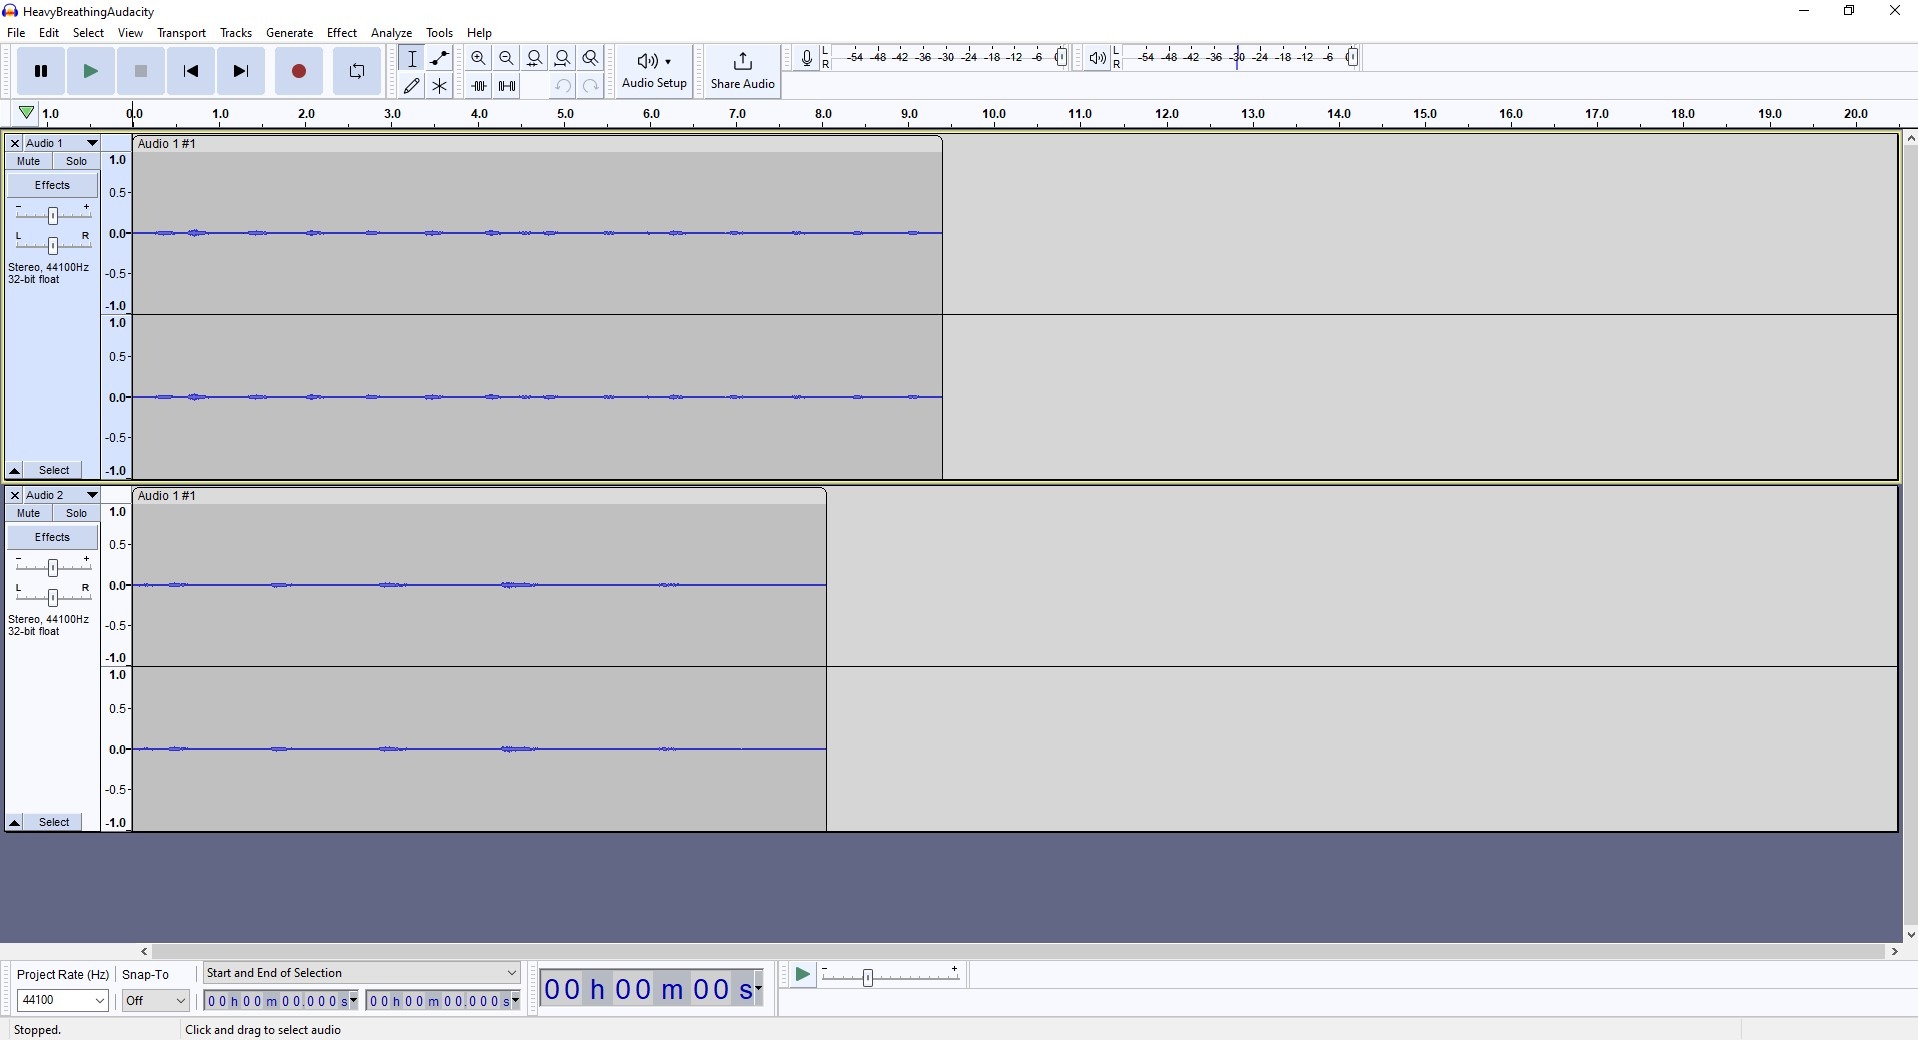The image size is (1918, 1040).
Task: Expand the Snap-To Off dropdown
Action: click(156, 1000)
